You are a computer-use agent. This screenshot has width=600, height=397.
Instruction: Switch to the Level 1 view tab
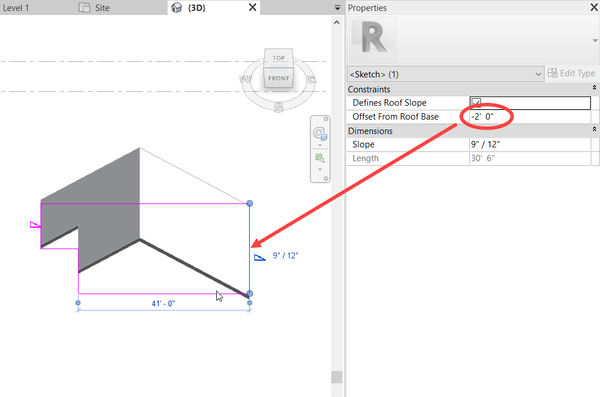pyautogui.click(x=16, y=8)
